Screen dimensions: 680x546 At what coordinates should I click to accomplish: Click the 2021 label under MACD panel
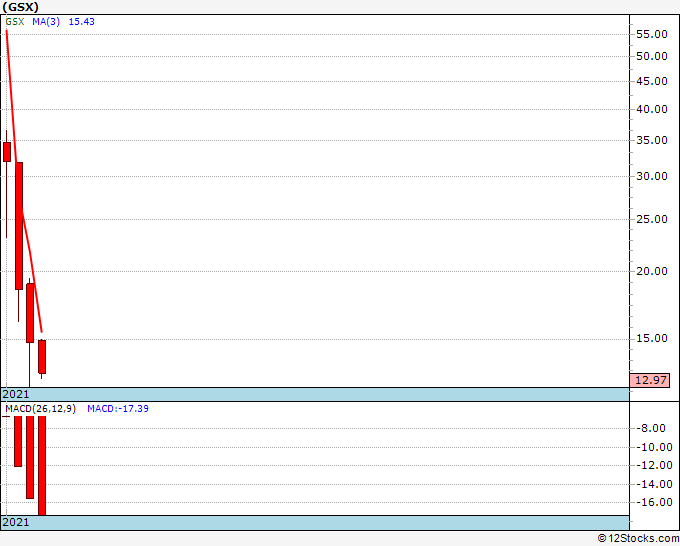click(16, 522)
